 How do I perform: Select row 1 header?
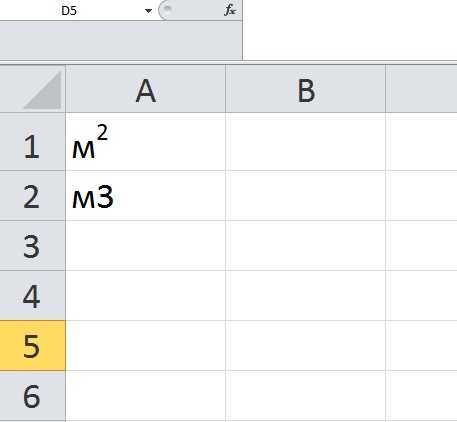32,142
